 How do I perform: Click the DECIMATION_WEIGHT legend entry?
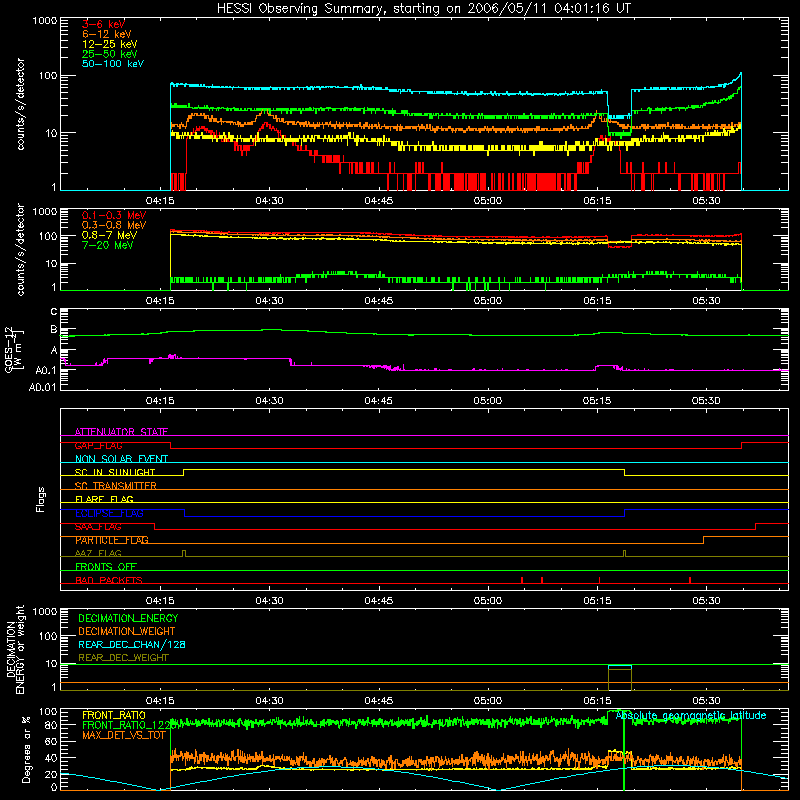[x=127, y=631]
